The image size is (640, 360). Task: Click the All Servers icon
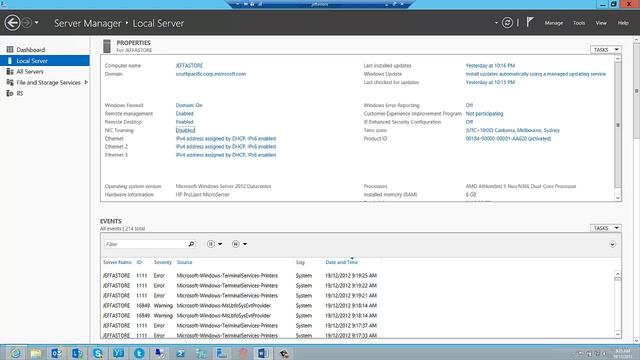10,71
